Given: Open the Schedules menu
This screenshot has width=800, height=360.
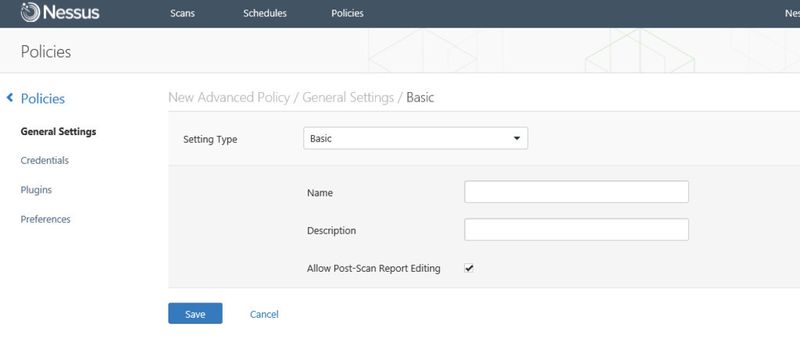Looking at the screenshot, I should pos(265,13).
